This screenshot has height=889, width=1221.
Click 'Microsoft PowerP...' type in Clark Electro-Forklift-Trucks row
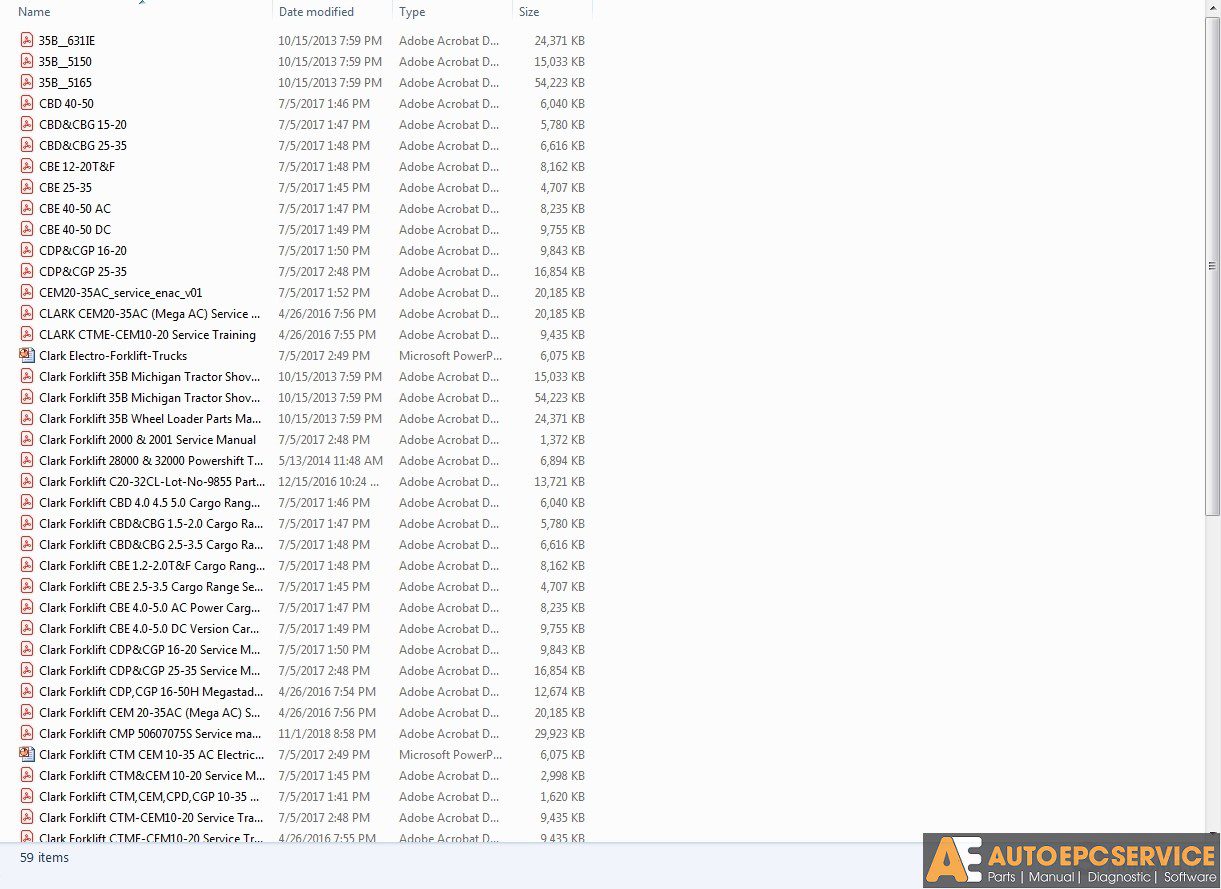tap(451, 356)
